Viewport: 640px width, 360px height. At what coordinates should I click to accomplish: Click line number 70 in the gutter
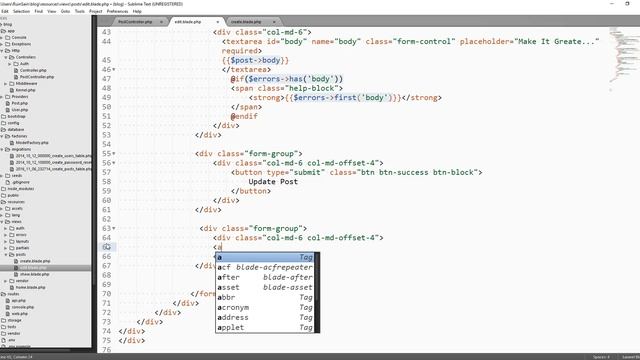pos(107,293)
